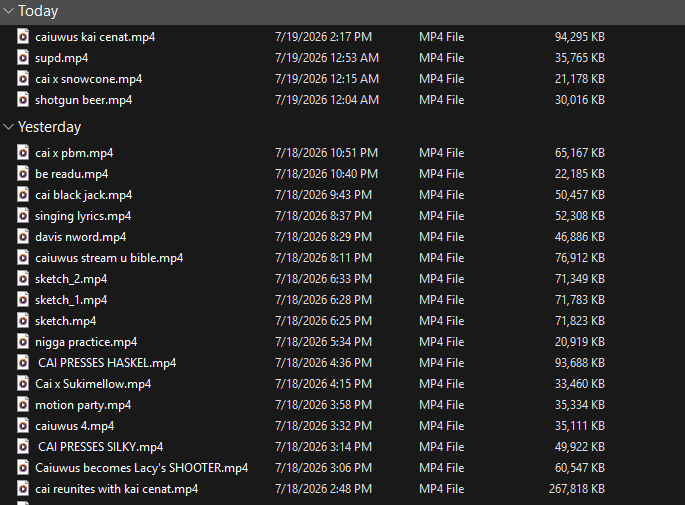
Task: Click file icon for cai black jack.mp4
Action: pyautogui.click(x=23, y=195)
